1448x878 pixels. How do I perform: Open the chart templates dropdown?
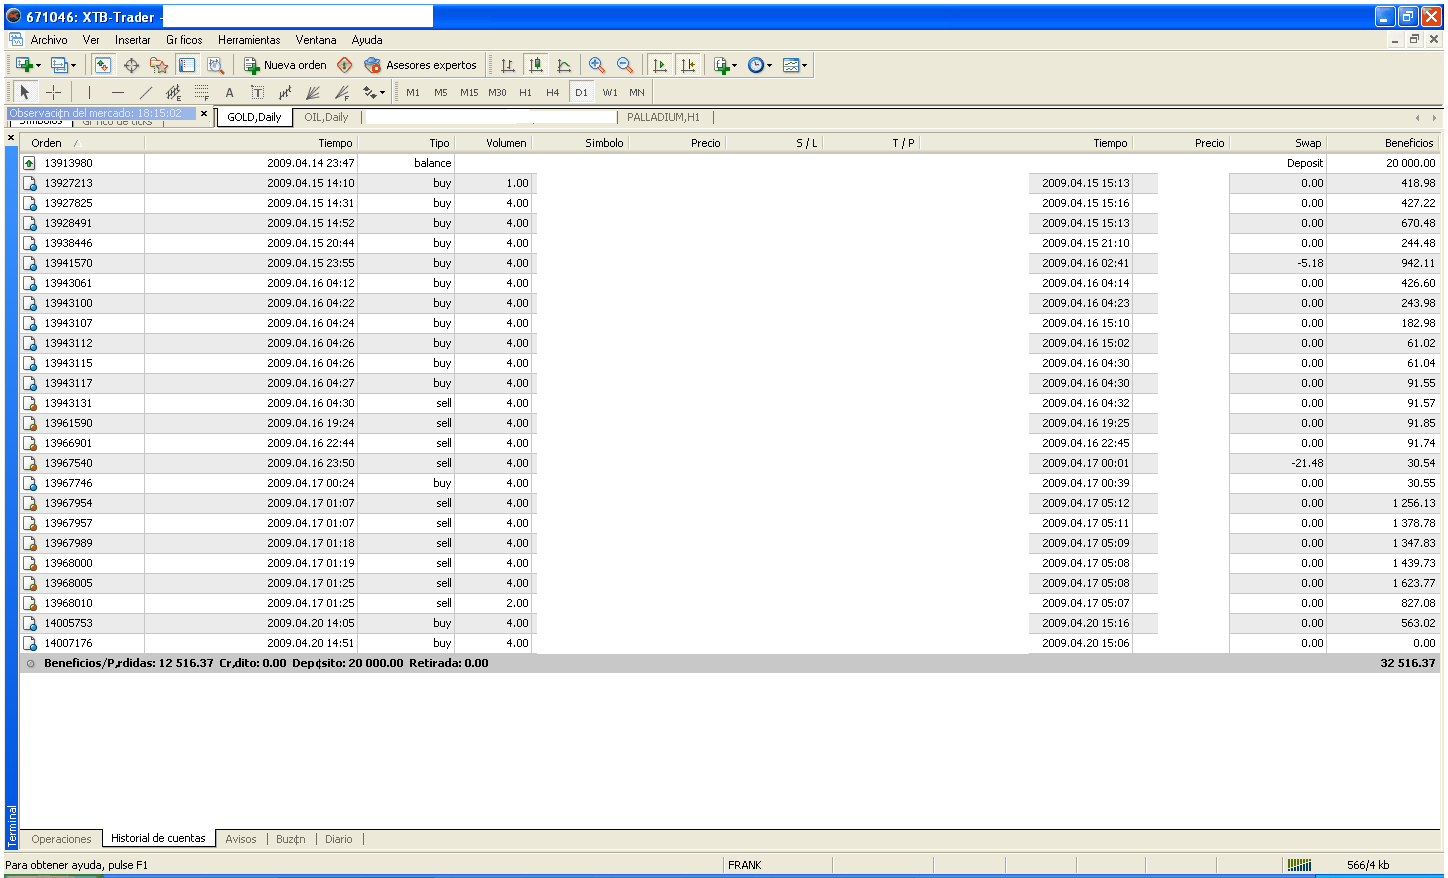pos(804,66)
